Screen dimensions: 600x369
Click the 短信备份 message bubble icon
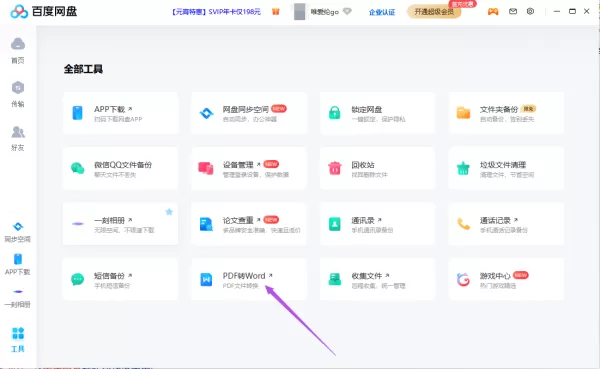pos(77,279)
